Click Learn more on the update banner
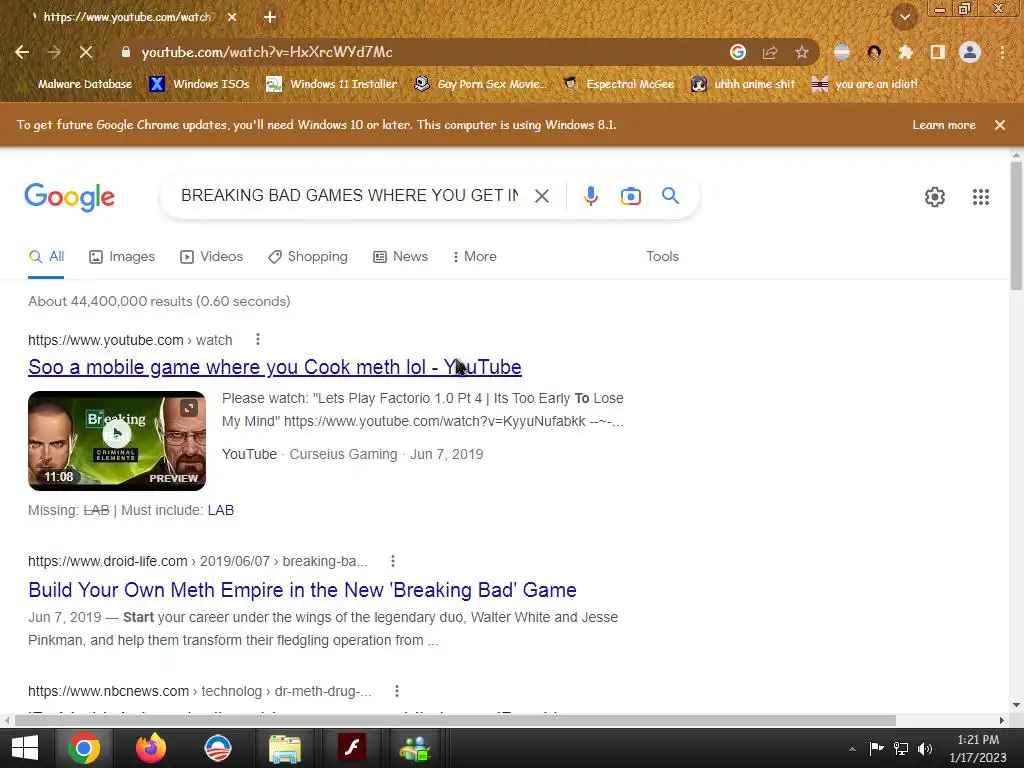The height and width of the screenshot is (768, 1024). 944,125
